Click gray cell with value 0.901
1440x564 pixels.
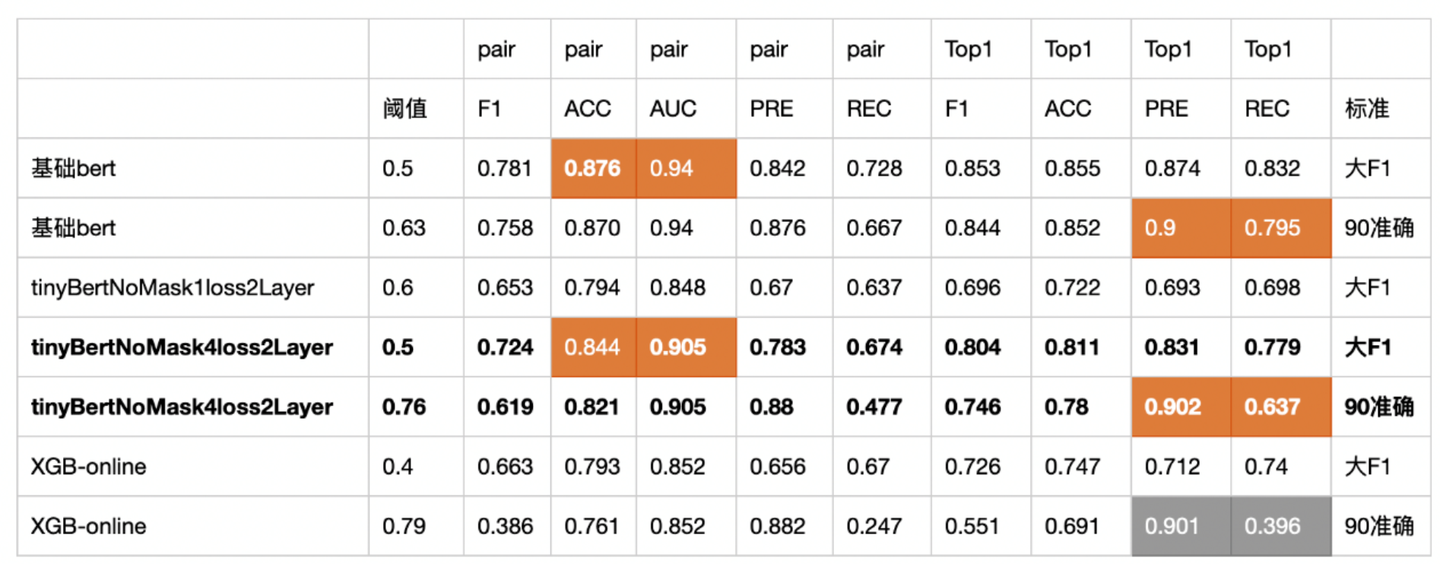1181,526
